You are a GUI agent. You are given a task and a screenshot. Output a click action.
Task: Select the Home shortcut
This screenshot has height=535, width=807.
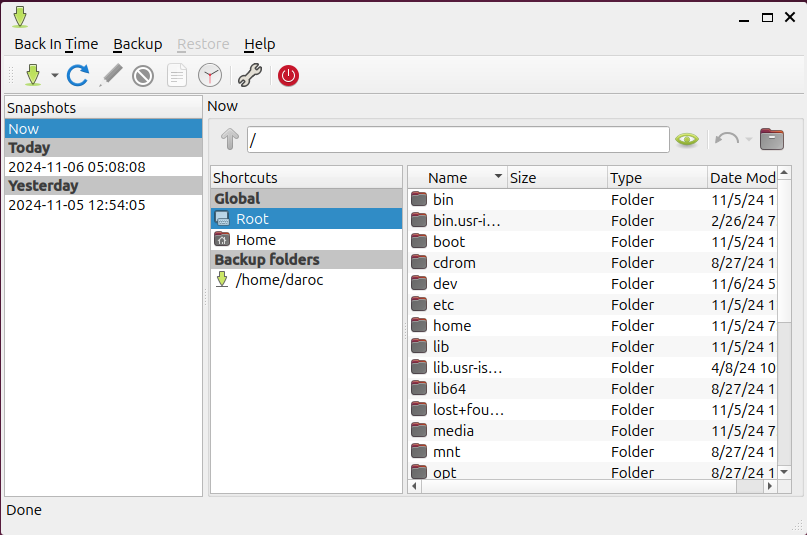coord(255,240)
